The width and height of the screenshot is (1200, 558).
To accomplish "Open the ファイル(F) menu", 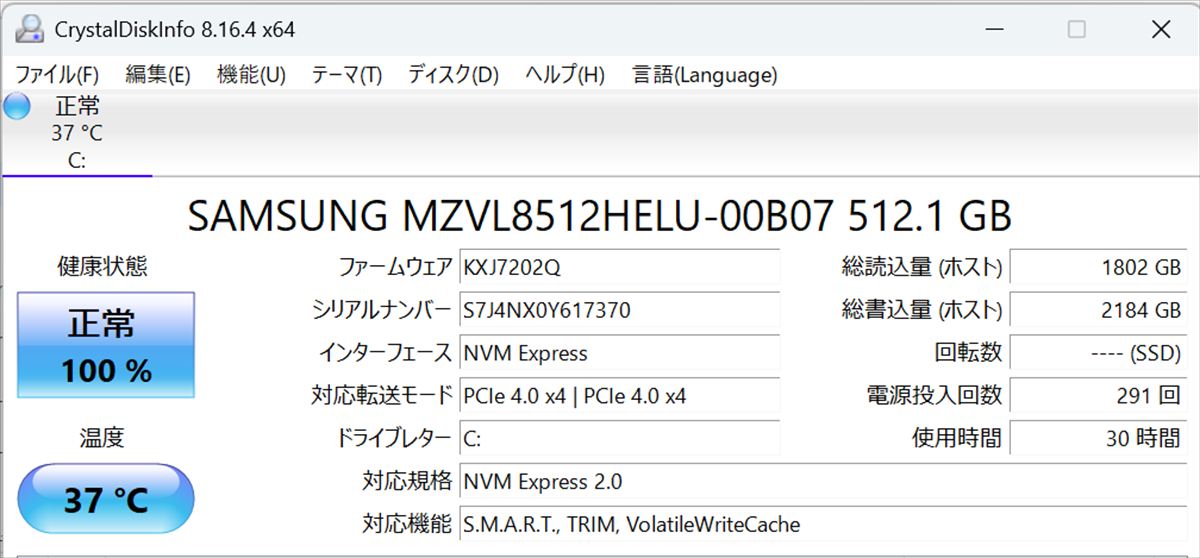I will click(57, 74).
